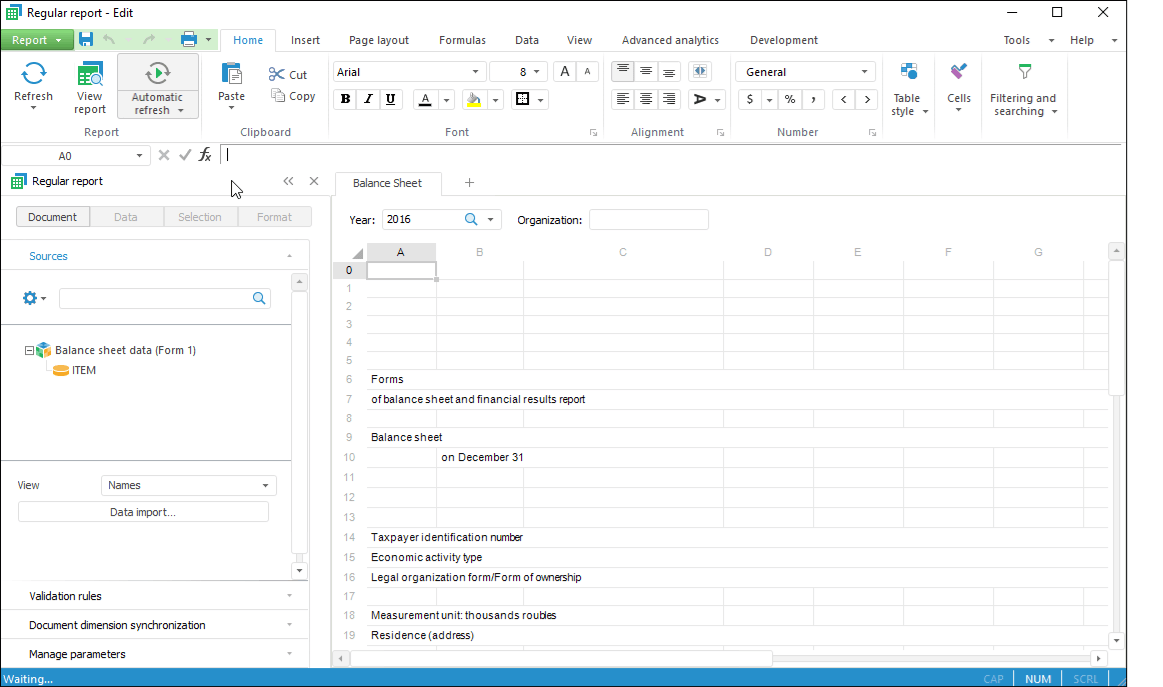Screen dimensions: 1163x687
Task: Click the Filtering and searching icon
Action: click(x=1023, y=73)
